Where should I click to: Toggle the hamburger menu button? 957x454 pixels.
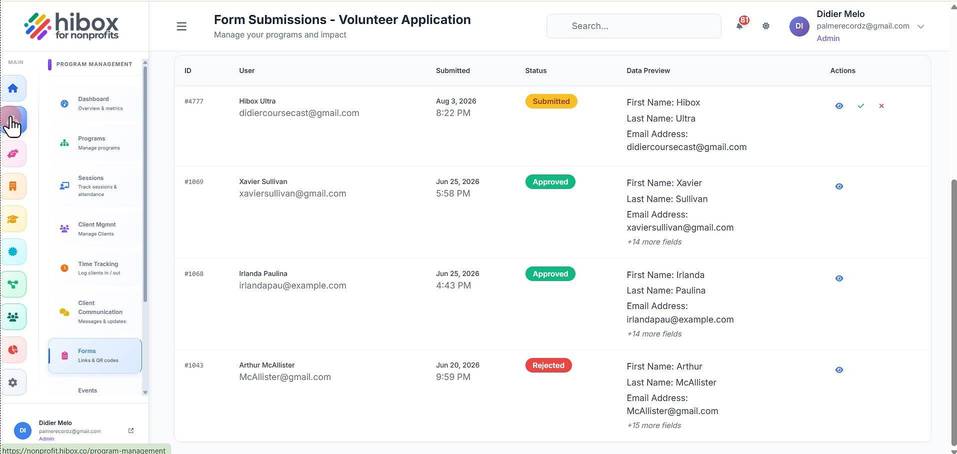point(181,26)
